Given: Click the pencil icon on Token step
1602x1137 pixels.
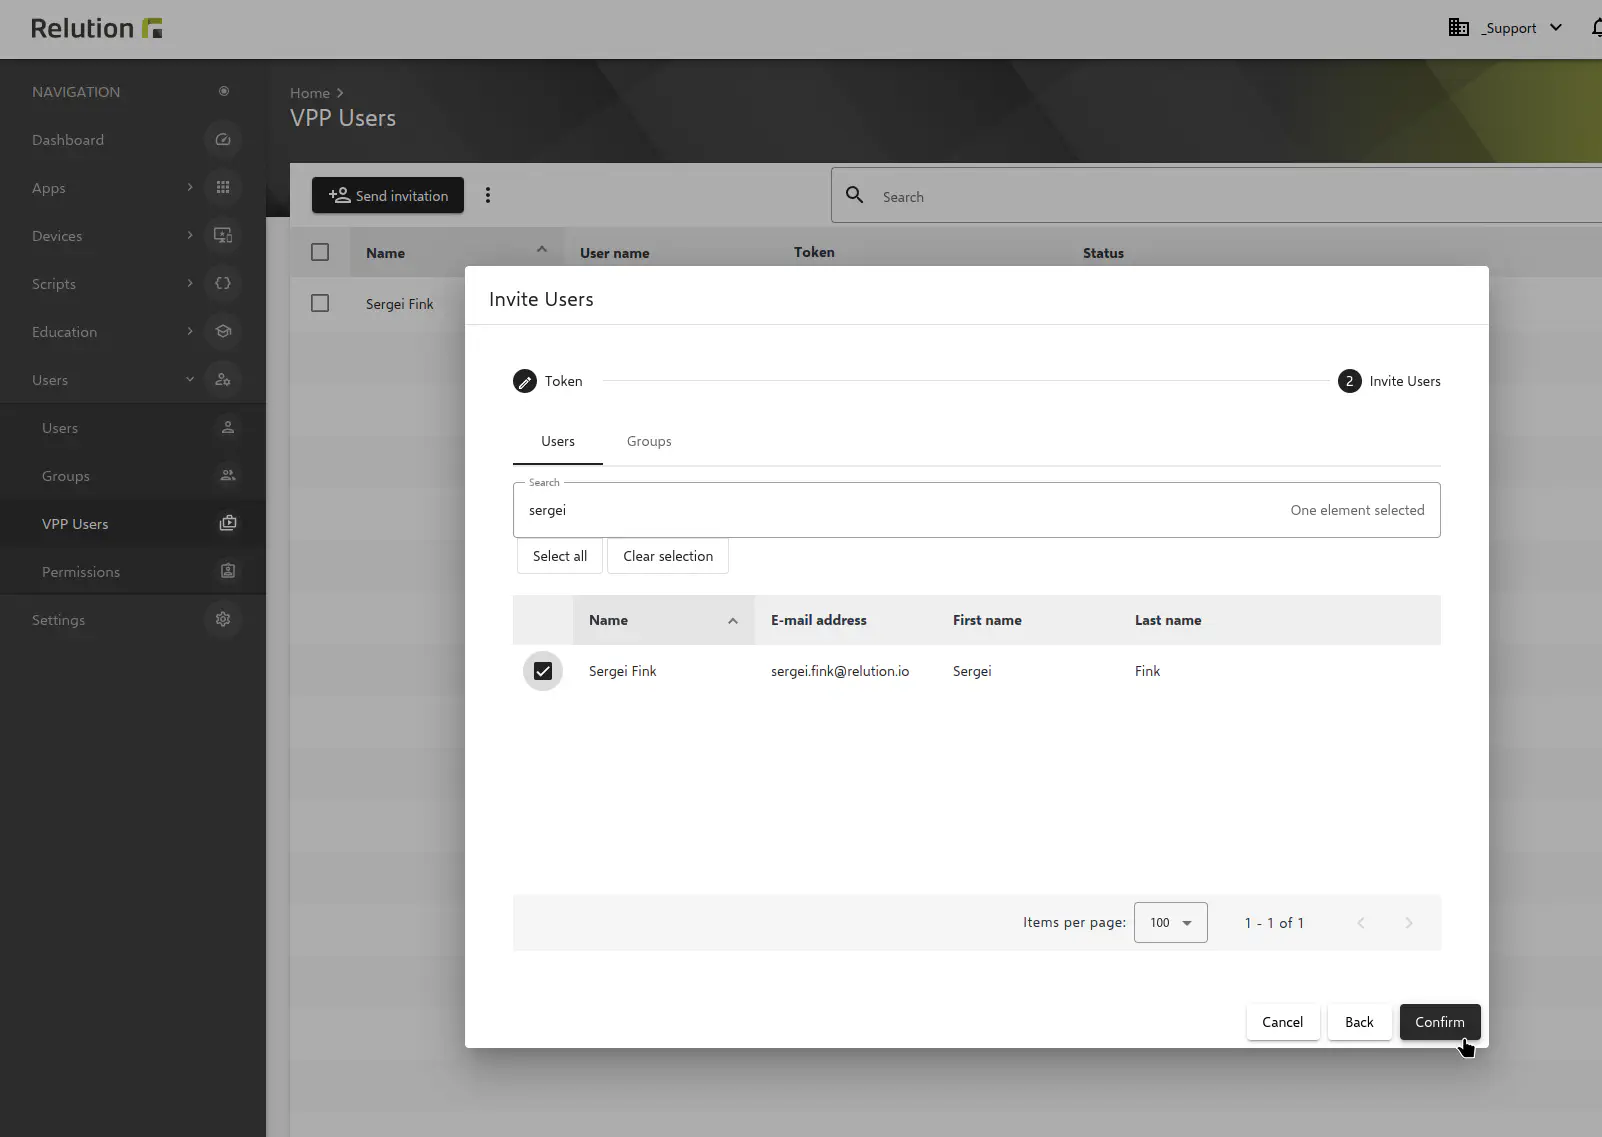Looking at the screenshot, I should [x=525, y=382].
